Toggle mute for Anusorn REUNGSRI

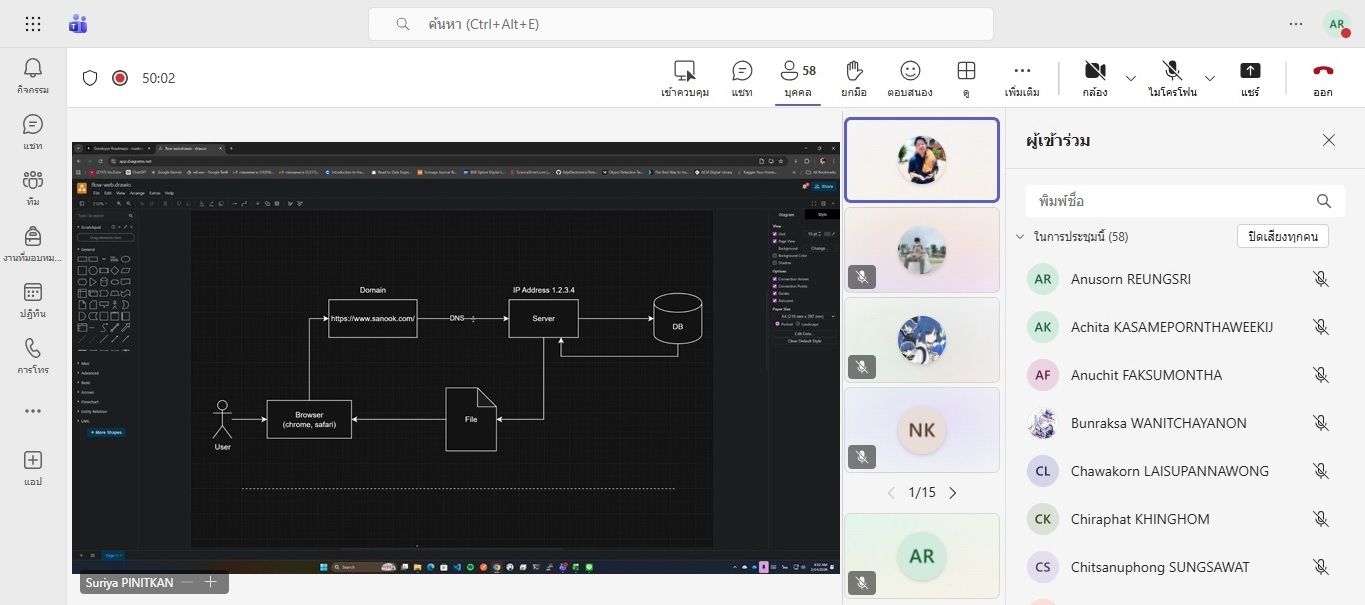tap(1320, 279)
